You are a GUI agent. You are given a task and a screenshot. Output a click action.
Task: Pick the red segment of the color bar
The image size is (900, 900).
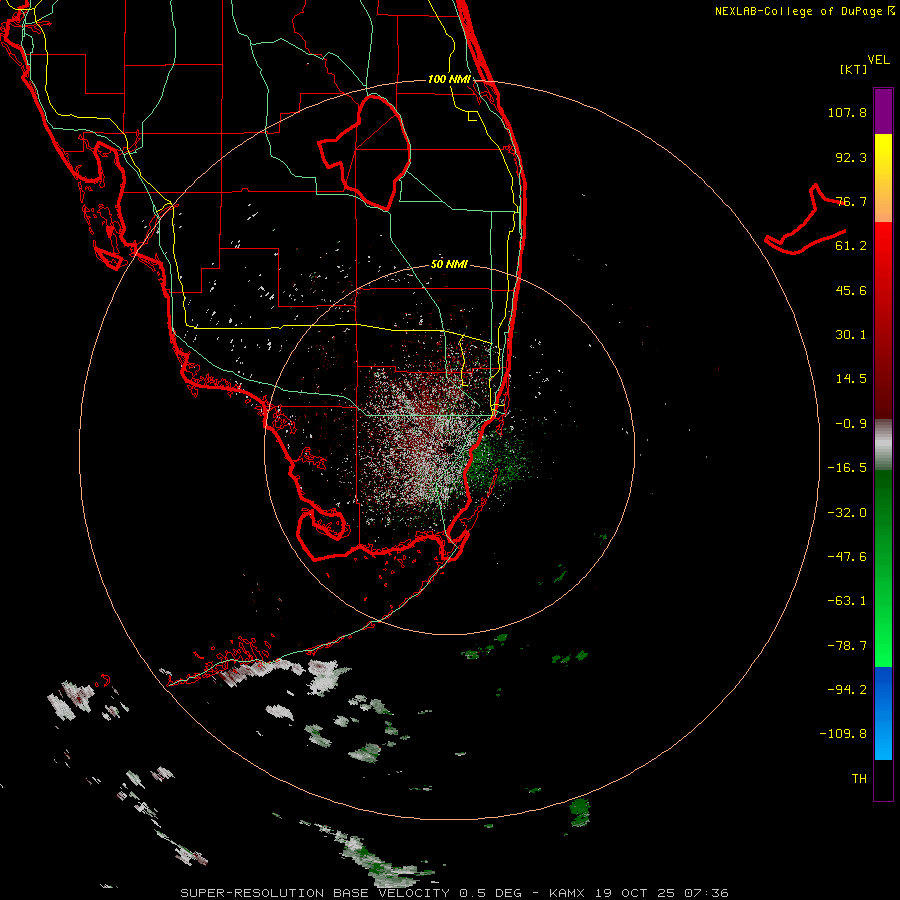883,320
